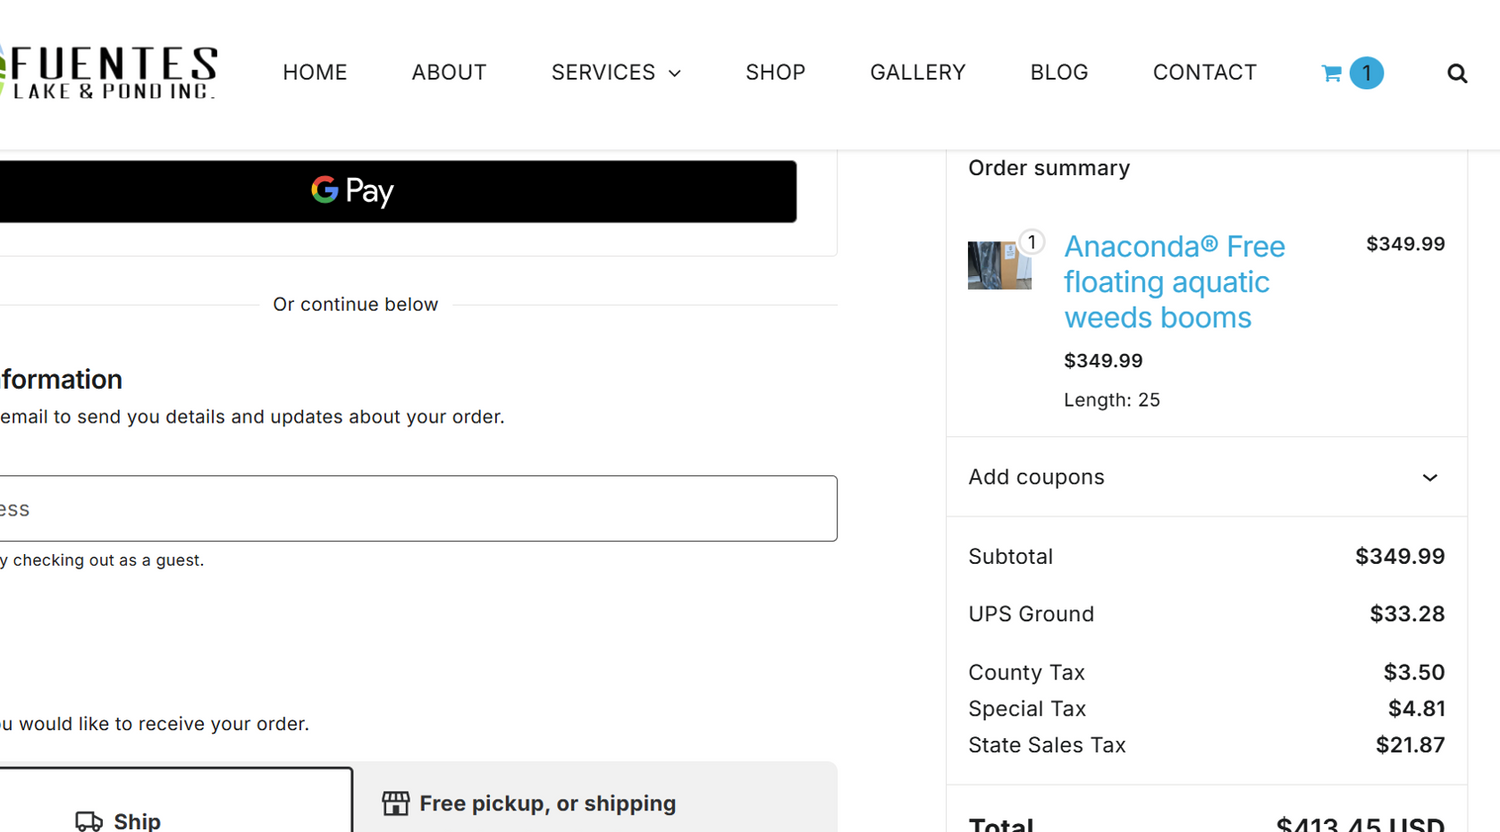Go to the Home page
Viewport: 1500px width, 832px height.
[x=315, y=72]
